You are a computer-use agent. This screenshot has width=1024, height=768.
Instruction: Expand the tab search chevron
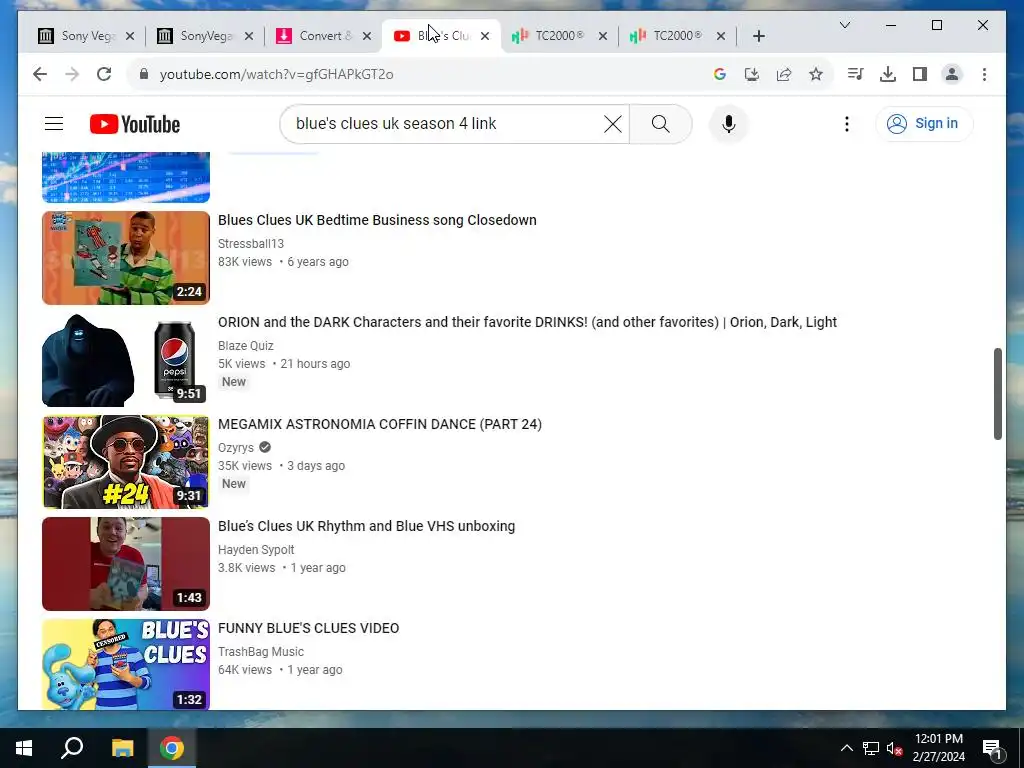tap(844, 25)
